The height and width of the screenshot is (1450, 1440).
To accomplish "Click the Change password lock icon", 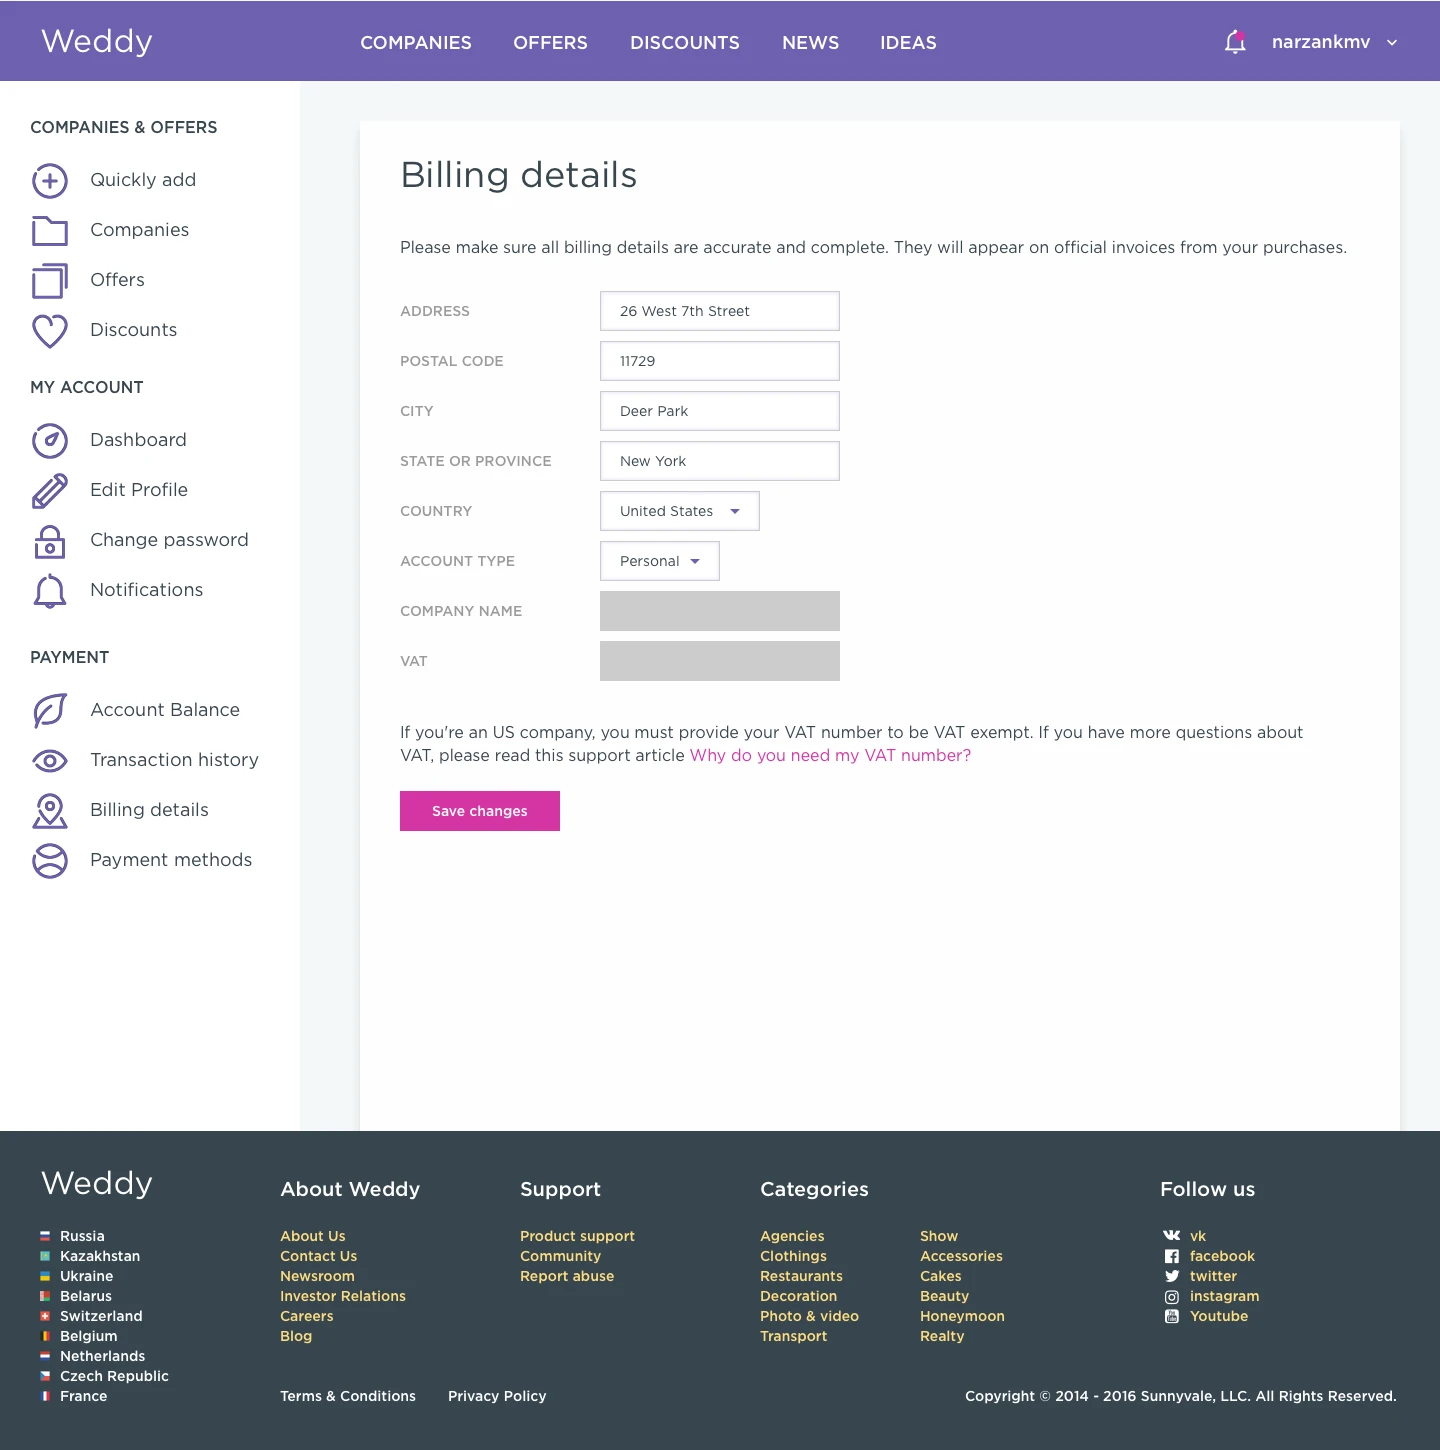I will pos(50,541).
